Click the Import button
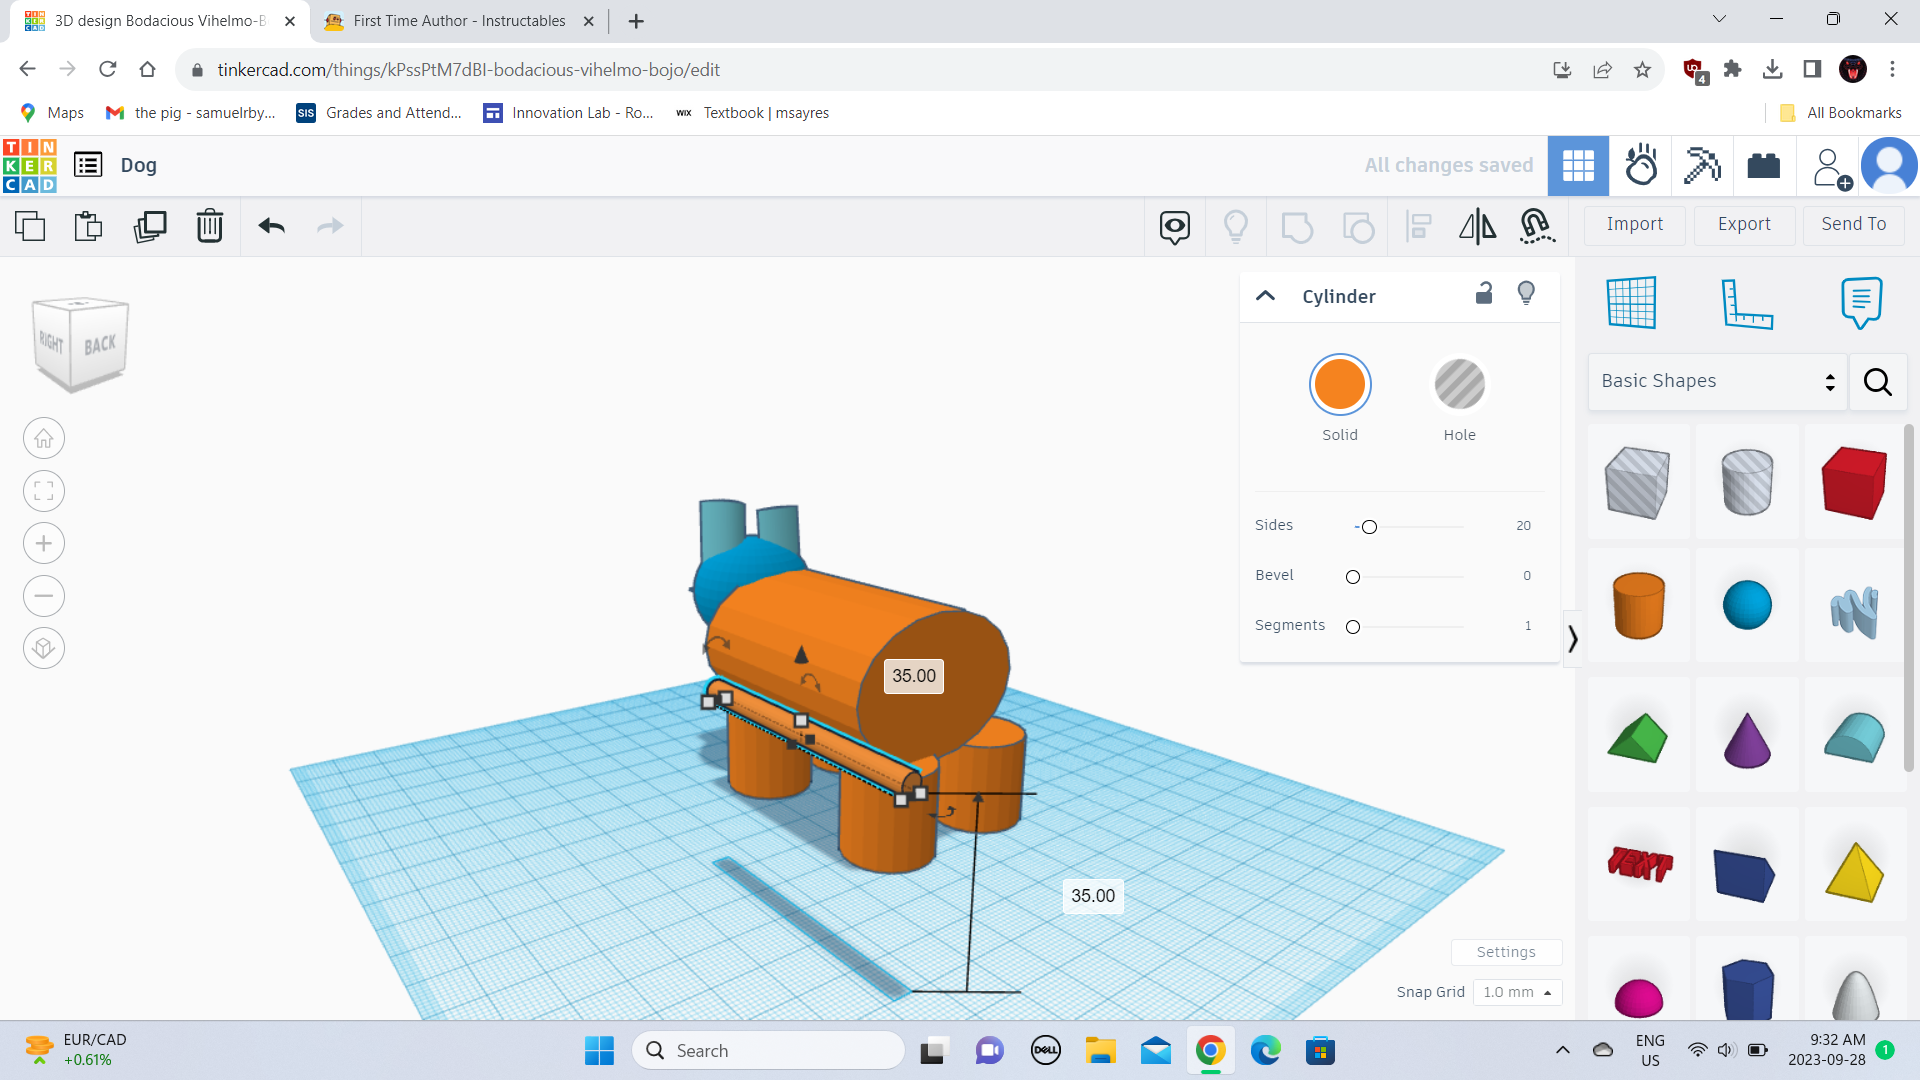Screen dimensions: 1920x1080 pyautogui.click(x=1634, y=224)
